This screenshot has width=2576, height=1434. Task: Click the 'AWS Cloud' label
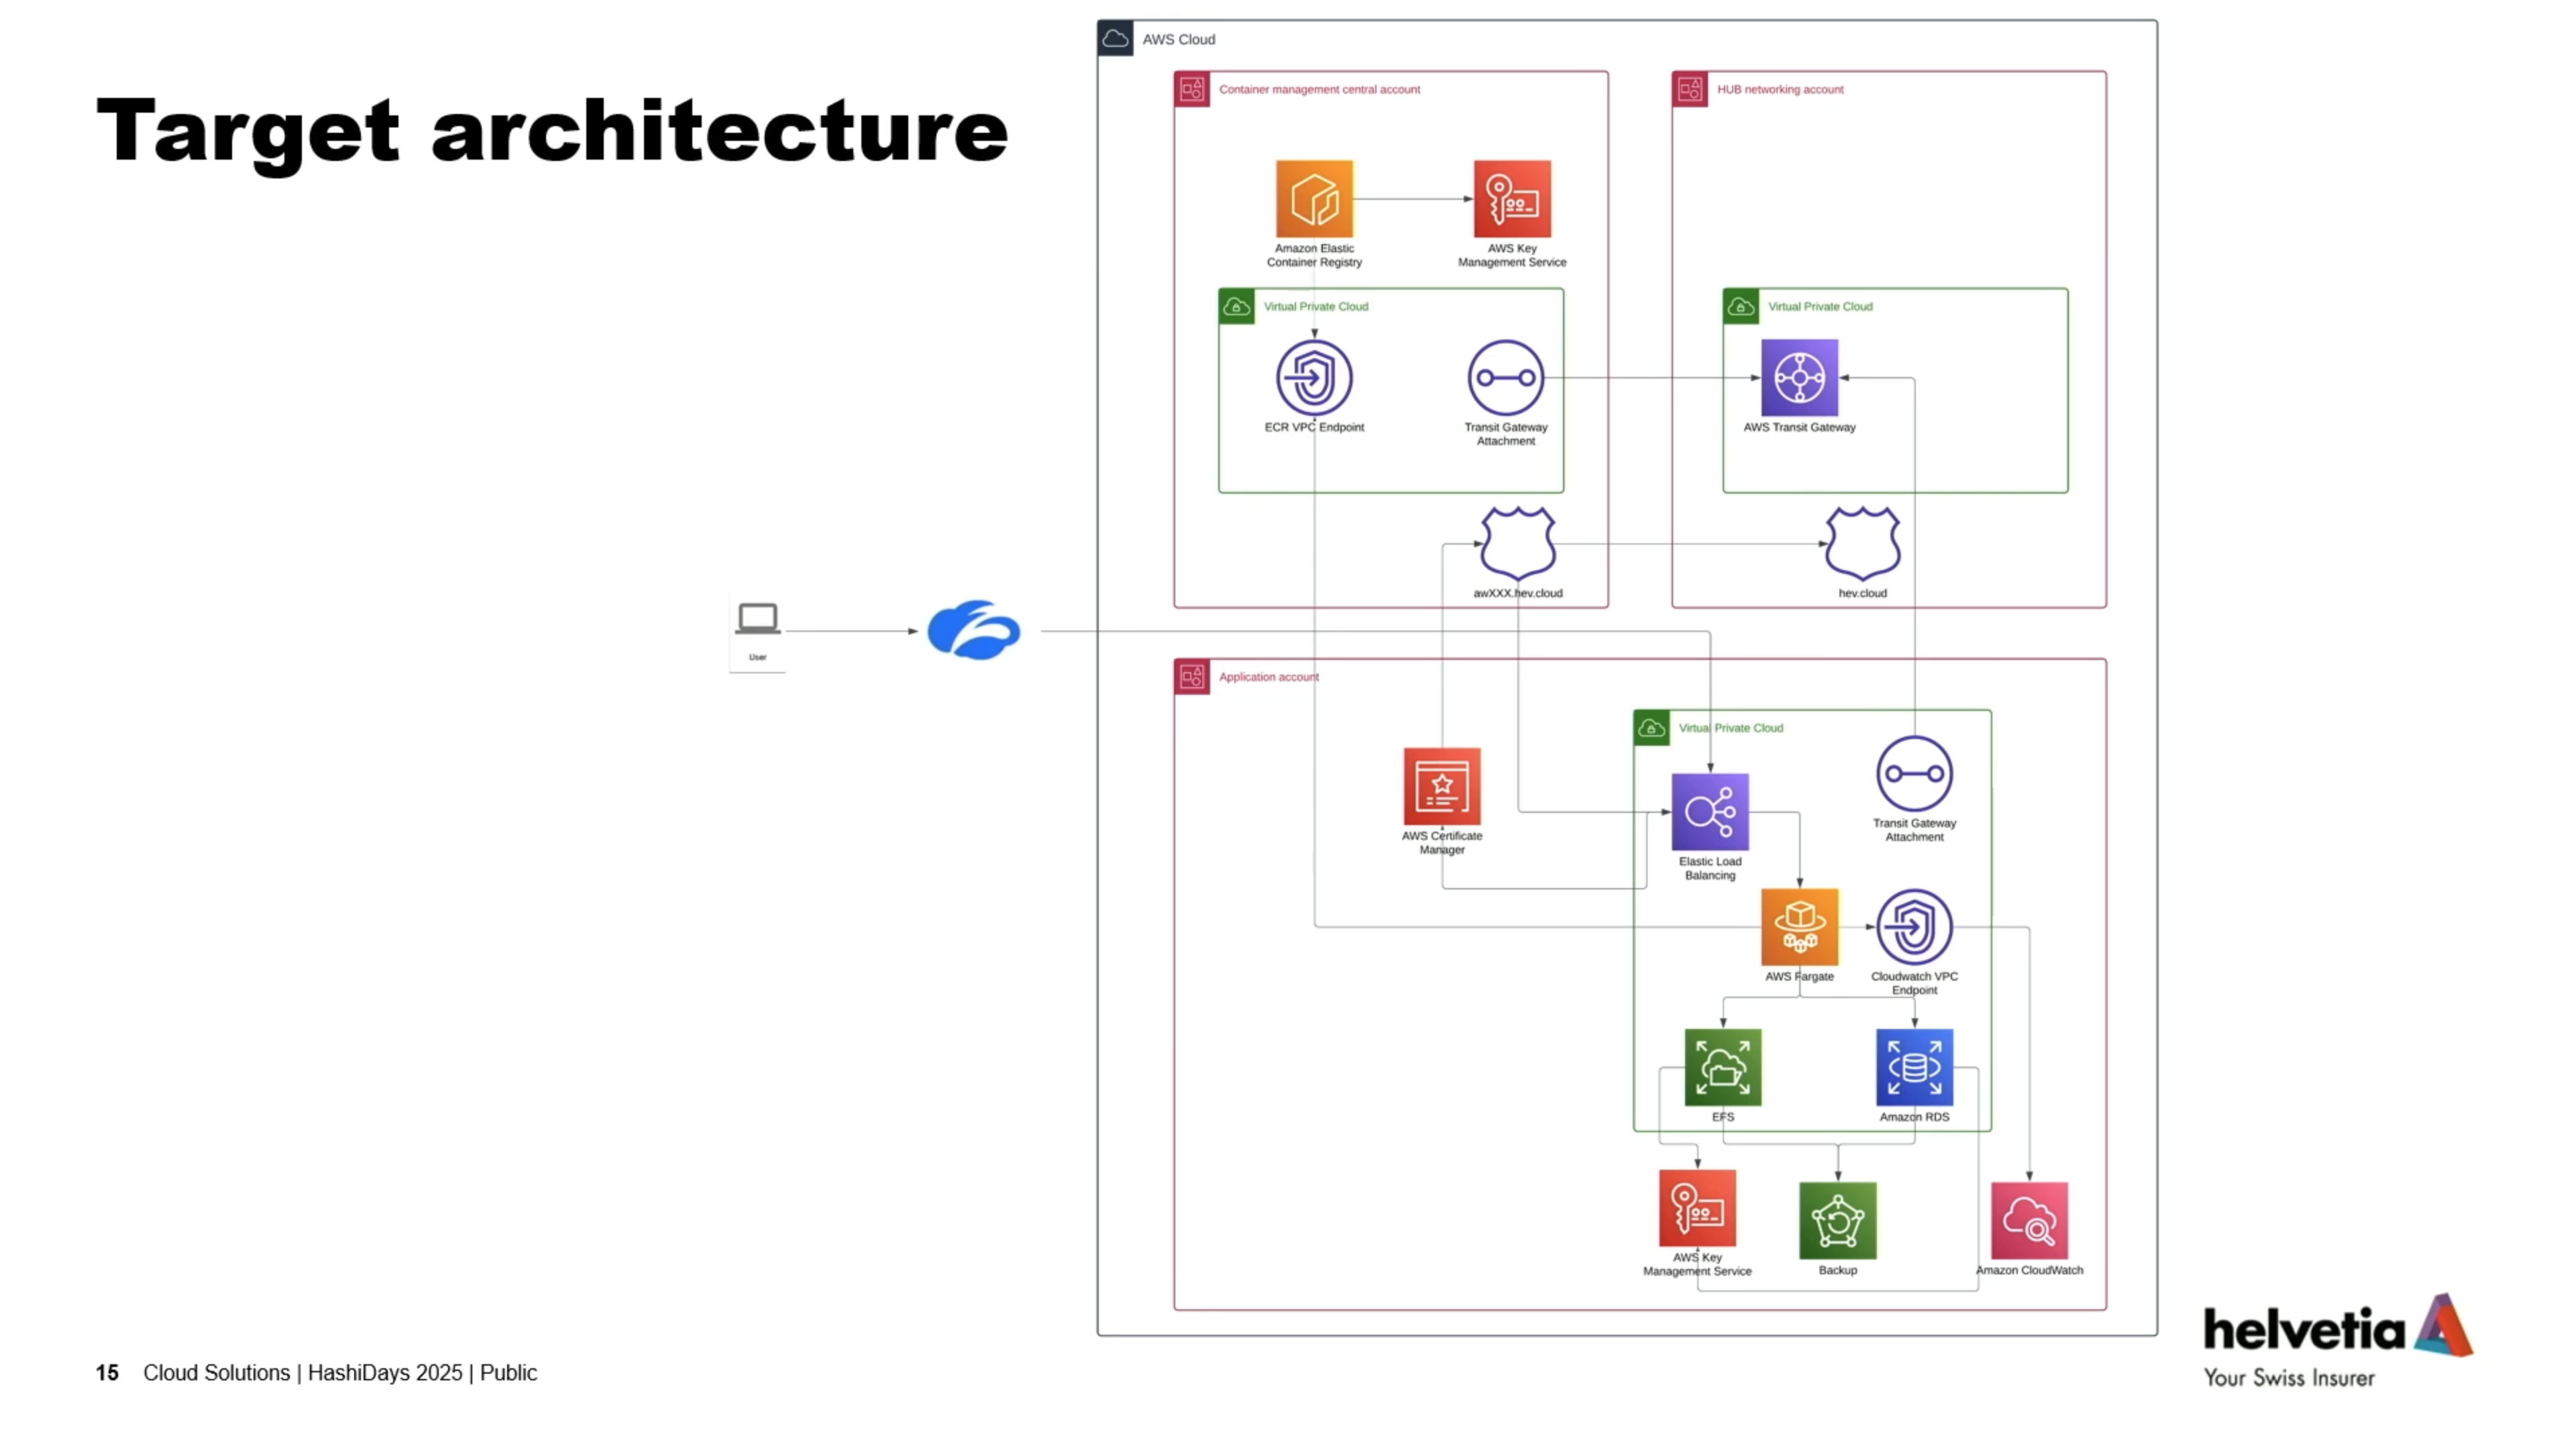[1179, 39]
